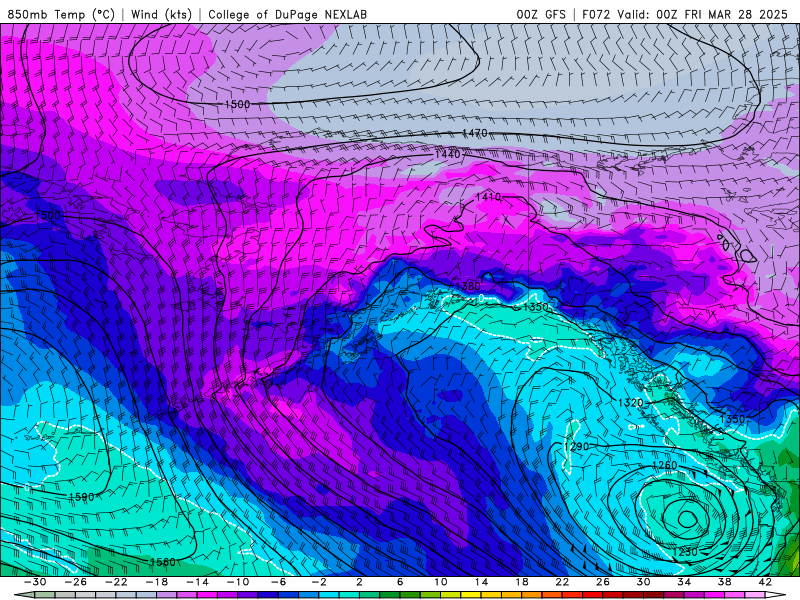The image size is (800, 600).
Task: Click the 1560 height contour label
Action: [163, 562]
